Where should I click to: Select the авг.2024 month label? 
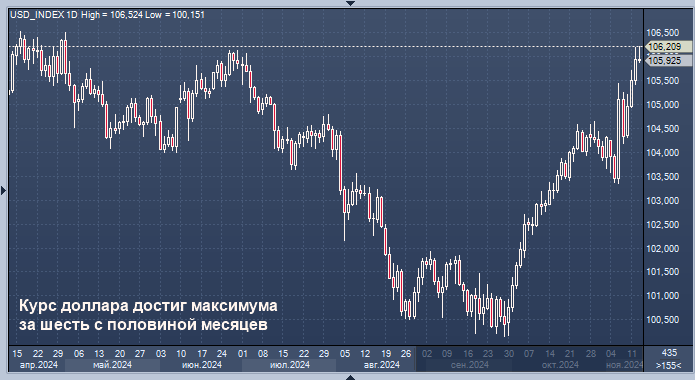382,365
